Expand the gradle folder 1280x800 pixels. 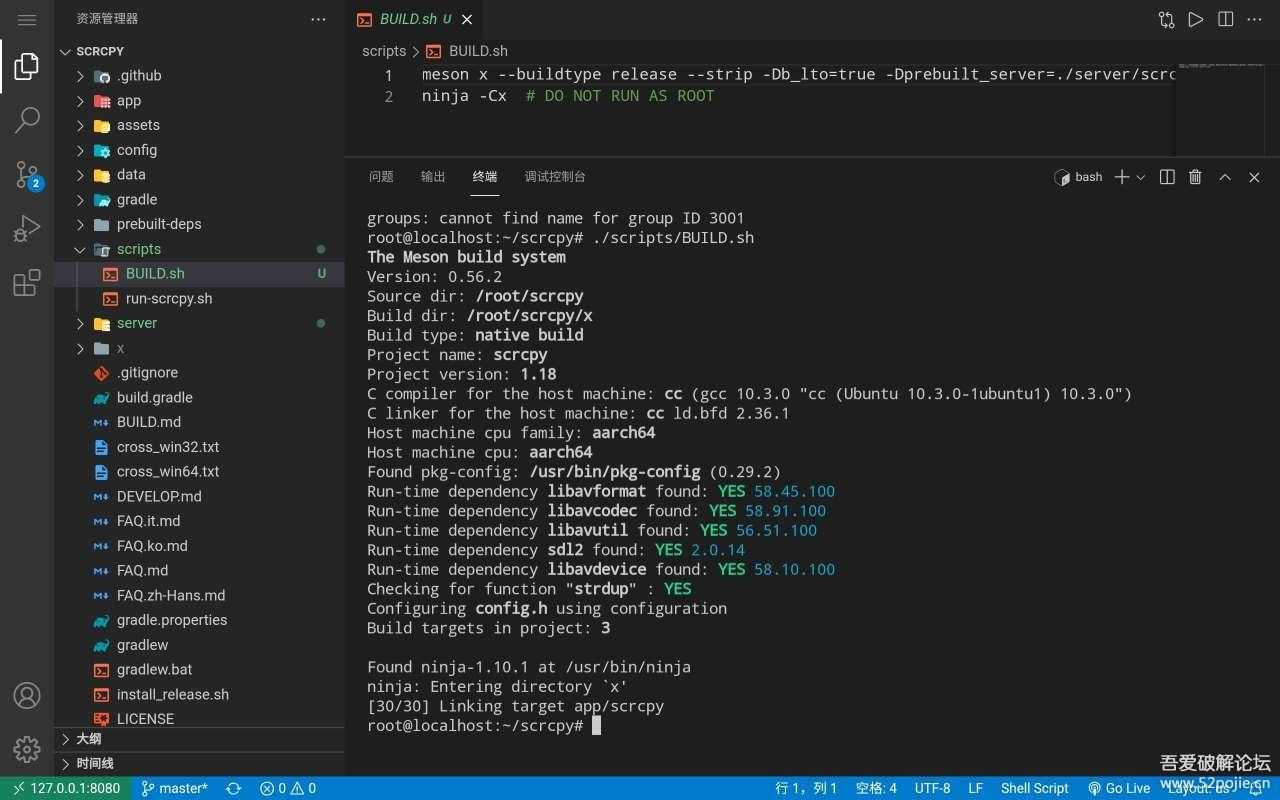pyautogui.click(x=200, y=200)
